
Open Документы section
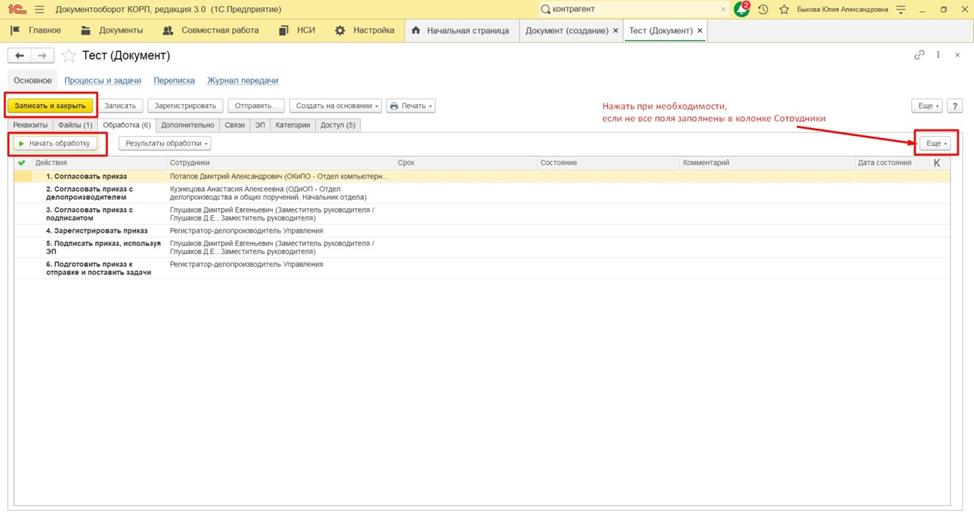click(x=112, y=30)
